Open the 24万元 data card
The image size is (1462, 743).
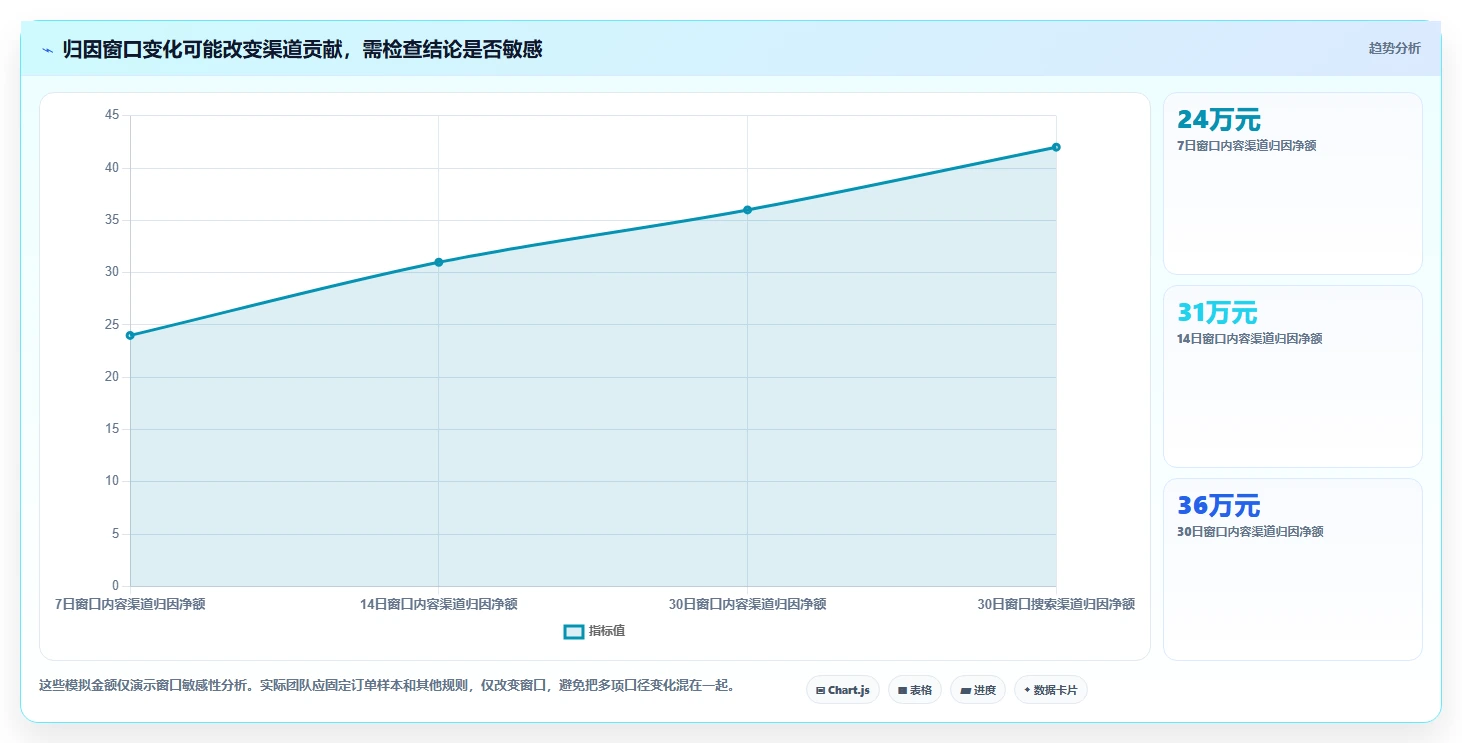point(1292,183)
